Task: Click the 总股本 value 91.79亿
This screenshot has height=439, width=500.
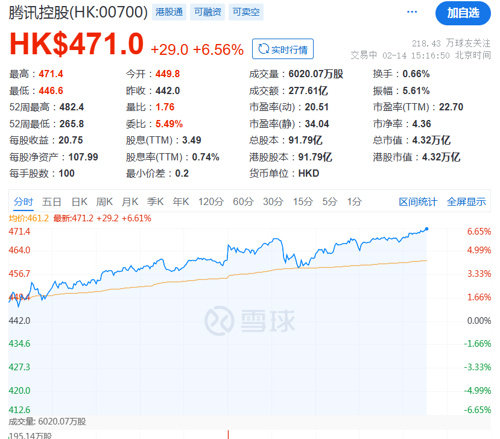Action: 305,140
